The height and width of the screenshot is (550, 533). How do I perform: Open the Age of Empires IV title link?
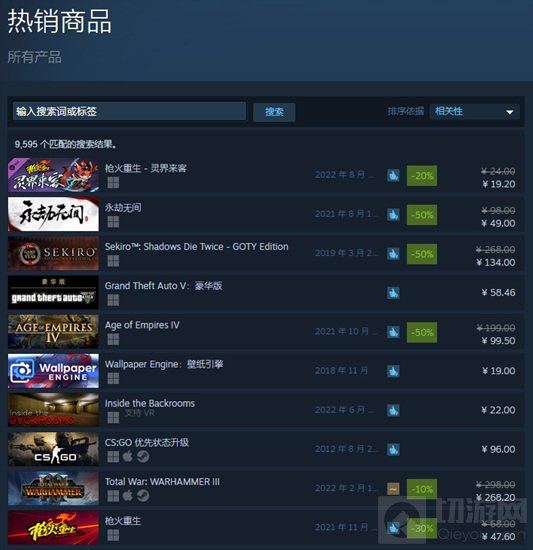(x=142, y=325)
